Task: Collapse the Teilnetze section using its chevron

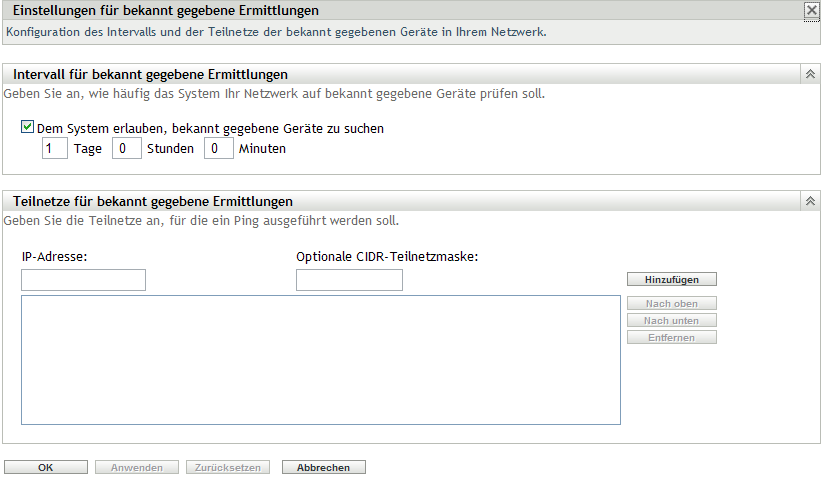Action: point(809,200)
